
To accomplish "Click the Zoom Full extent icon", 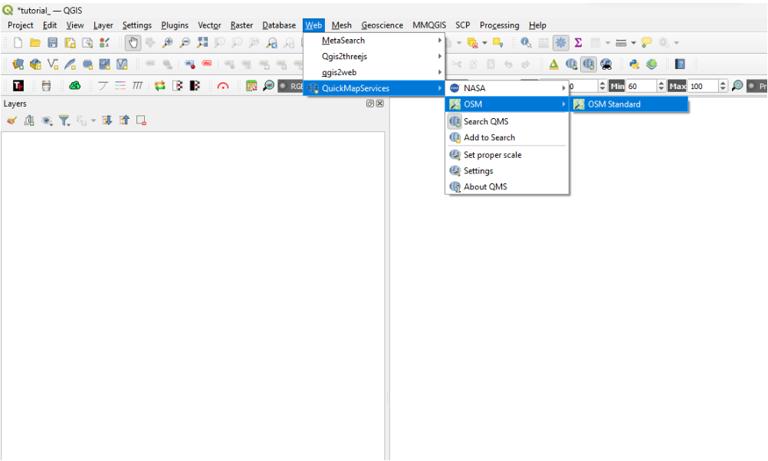I will tap(202, 43).
